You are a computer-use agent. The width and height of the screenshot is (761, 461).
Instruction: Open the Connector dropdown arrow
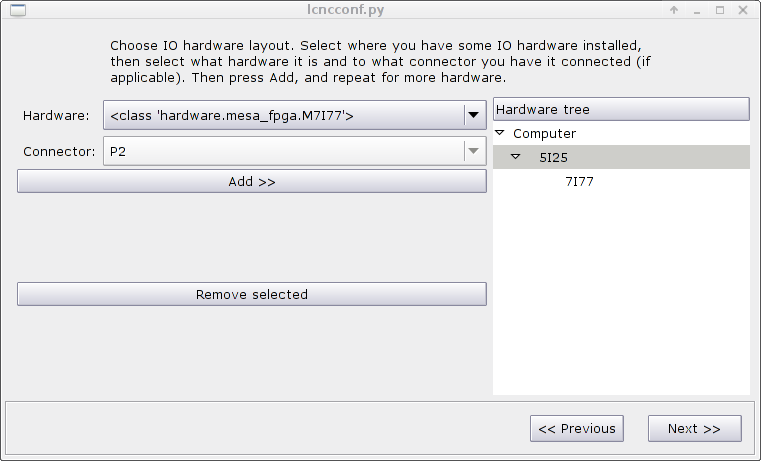pyautogui.click(x=473, y=151)
